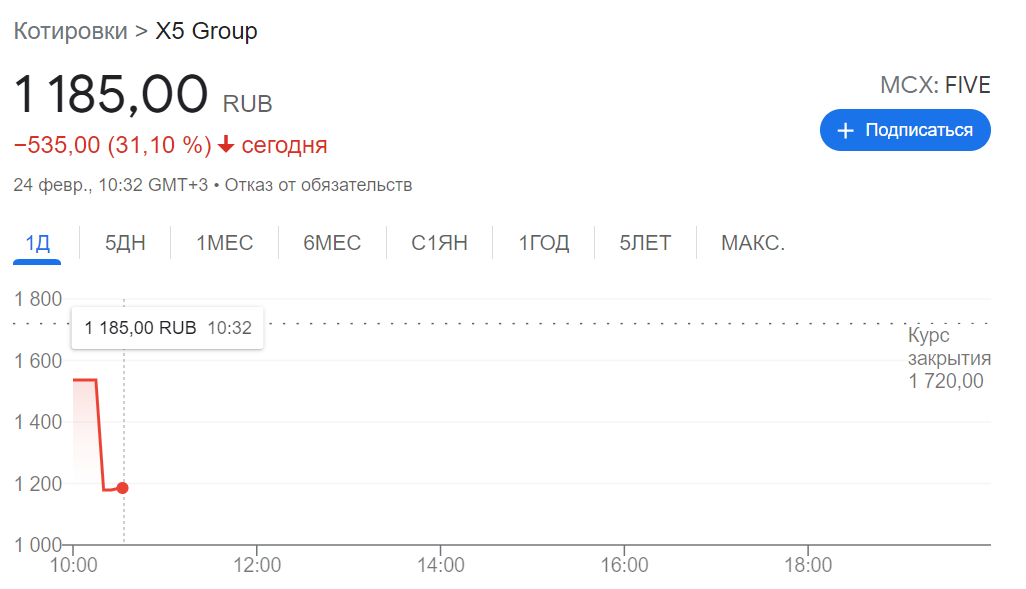Screen dimensions: 1026x589
Task: Open the Котировки breadcrumb link
Action: [70, 31]
